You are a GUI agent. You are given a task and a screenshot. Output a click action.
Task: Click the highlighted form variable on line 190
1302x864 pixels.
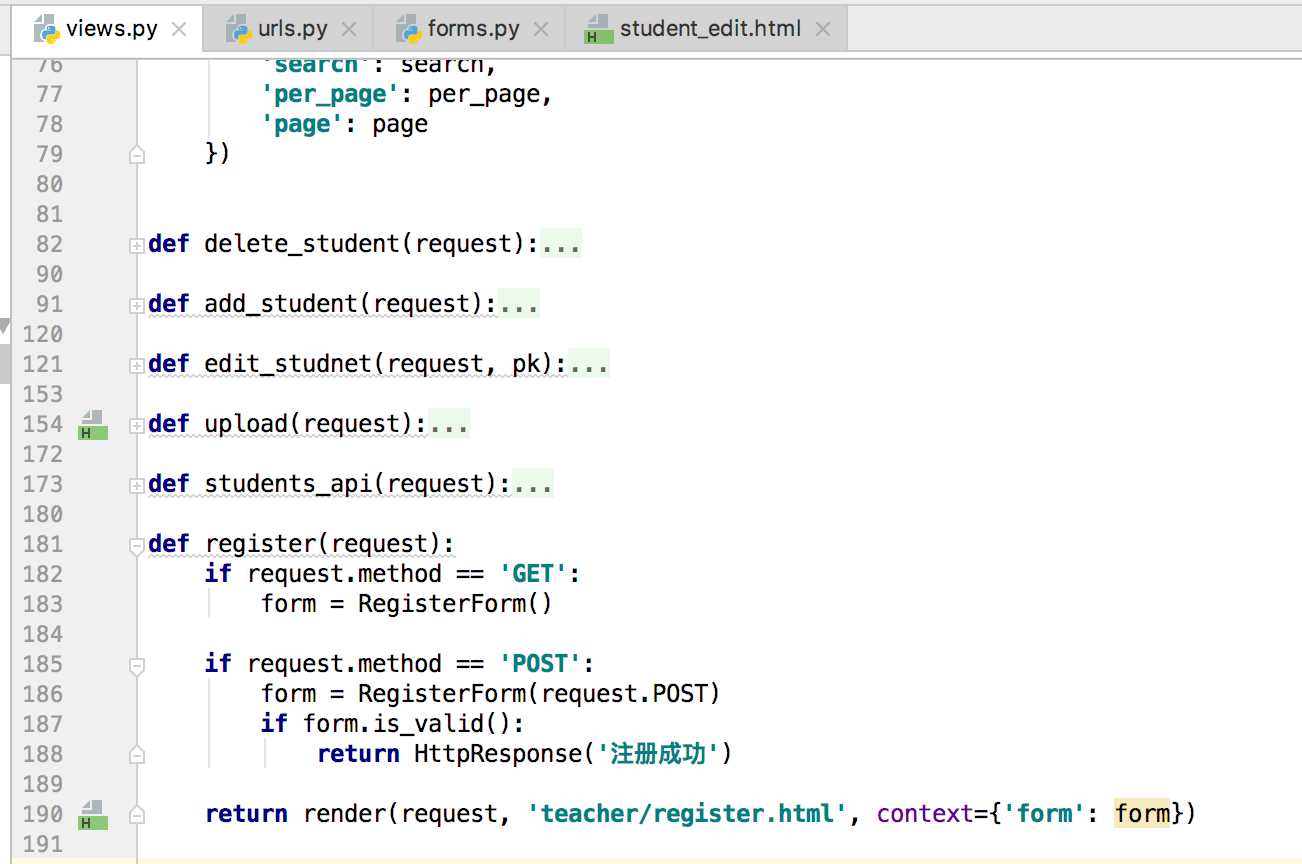point(1142,814)
